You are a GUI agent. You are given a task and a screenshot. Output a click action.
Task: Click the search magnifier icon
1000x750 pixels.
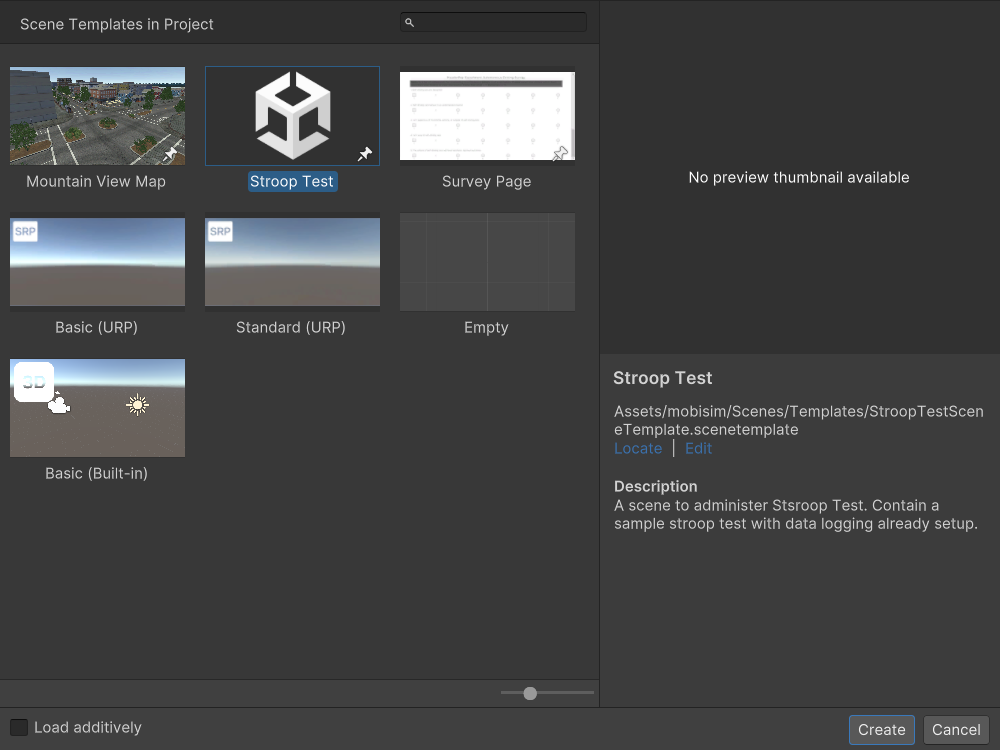pos(409,23)
